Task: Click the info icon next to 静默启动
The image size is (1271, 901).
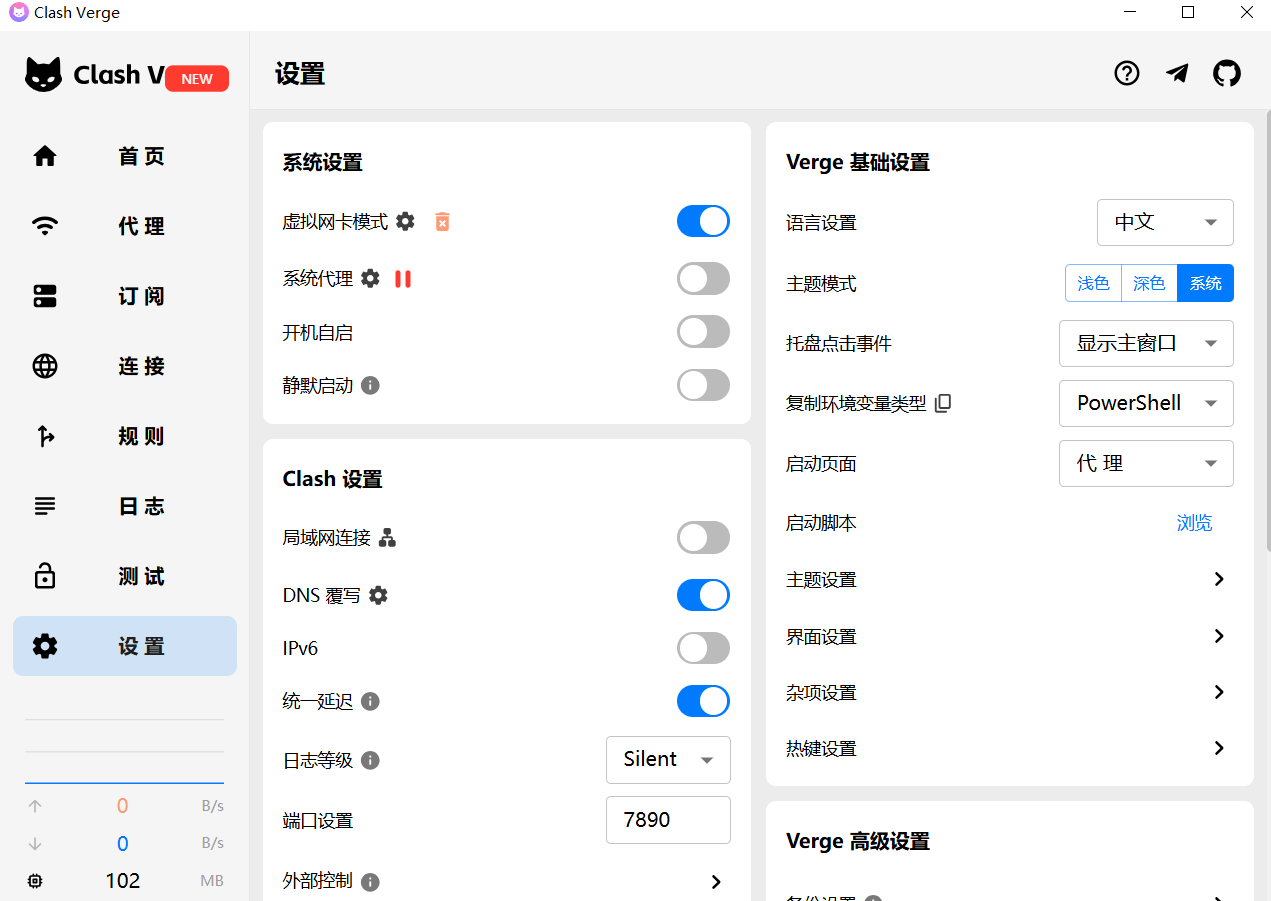Action: pyautogui.click(x=370, y=385)
